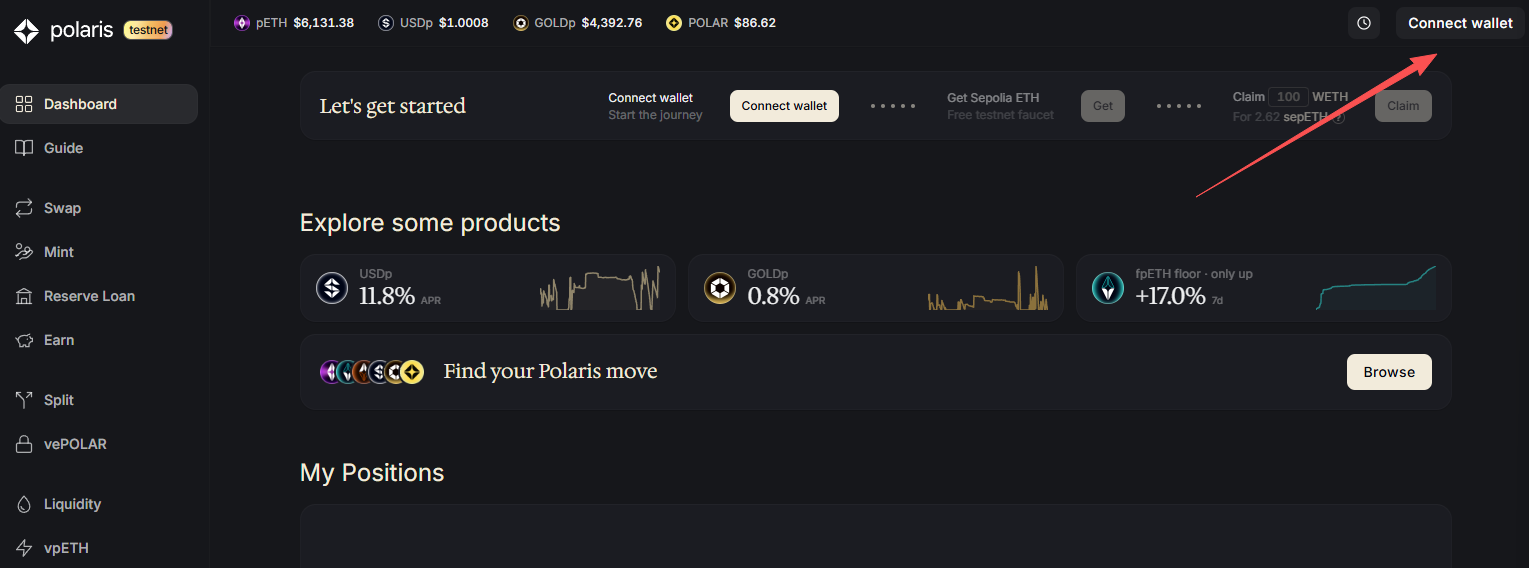Select the pETH token icon in the ticker
This screenshot has width=1529, height=568.
point(242,23)
